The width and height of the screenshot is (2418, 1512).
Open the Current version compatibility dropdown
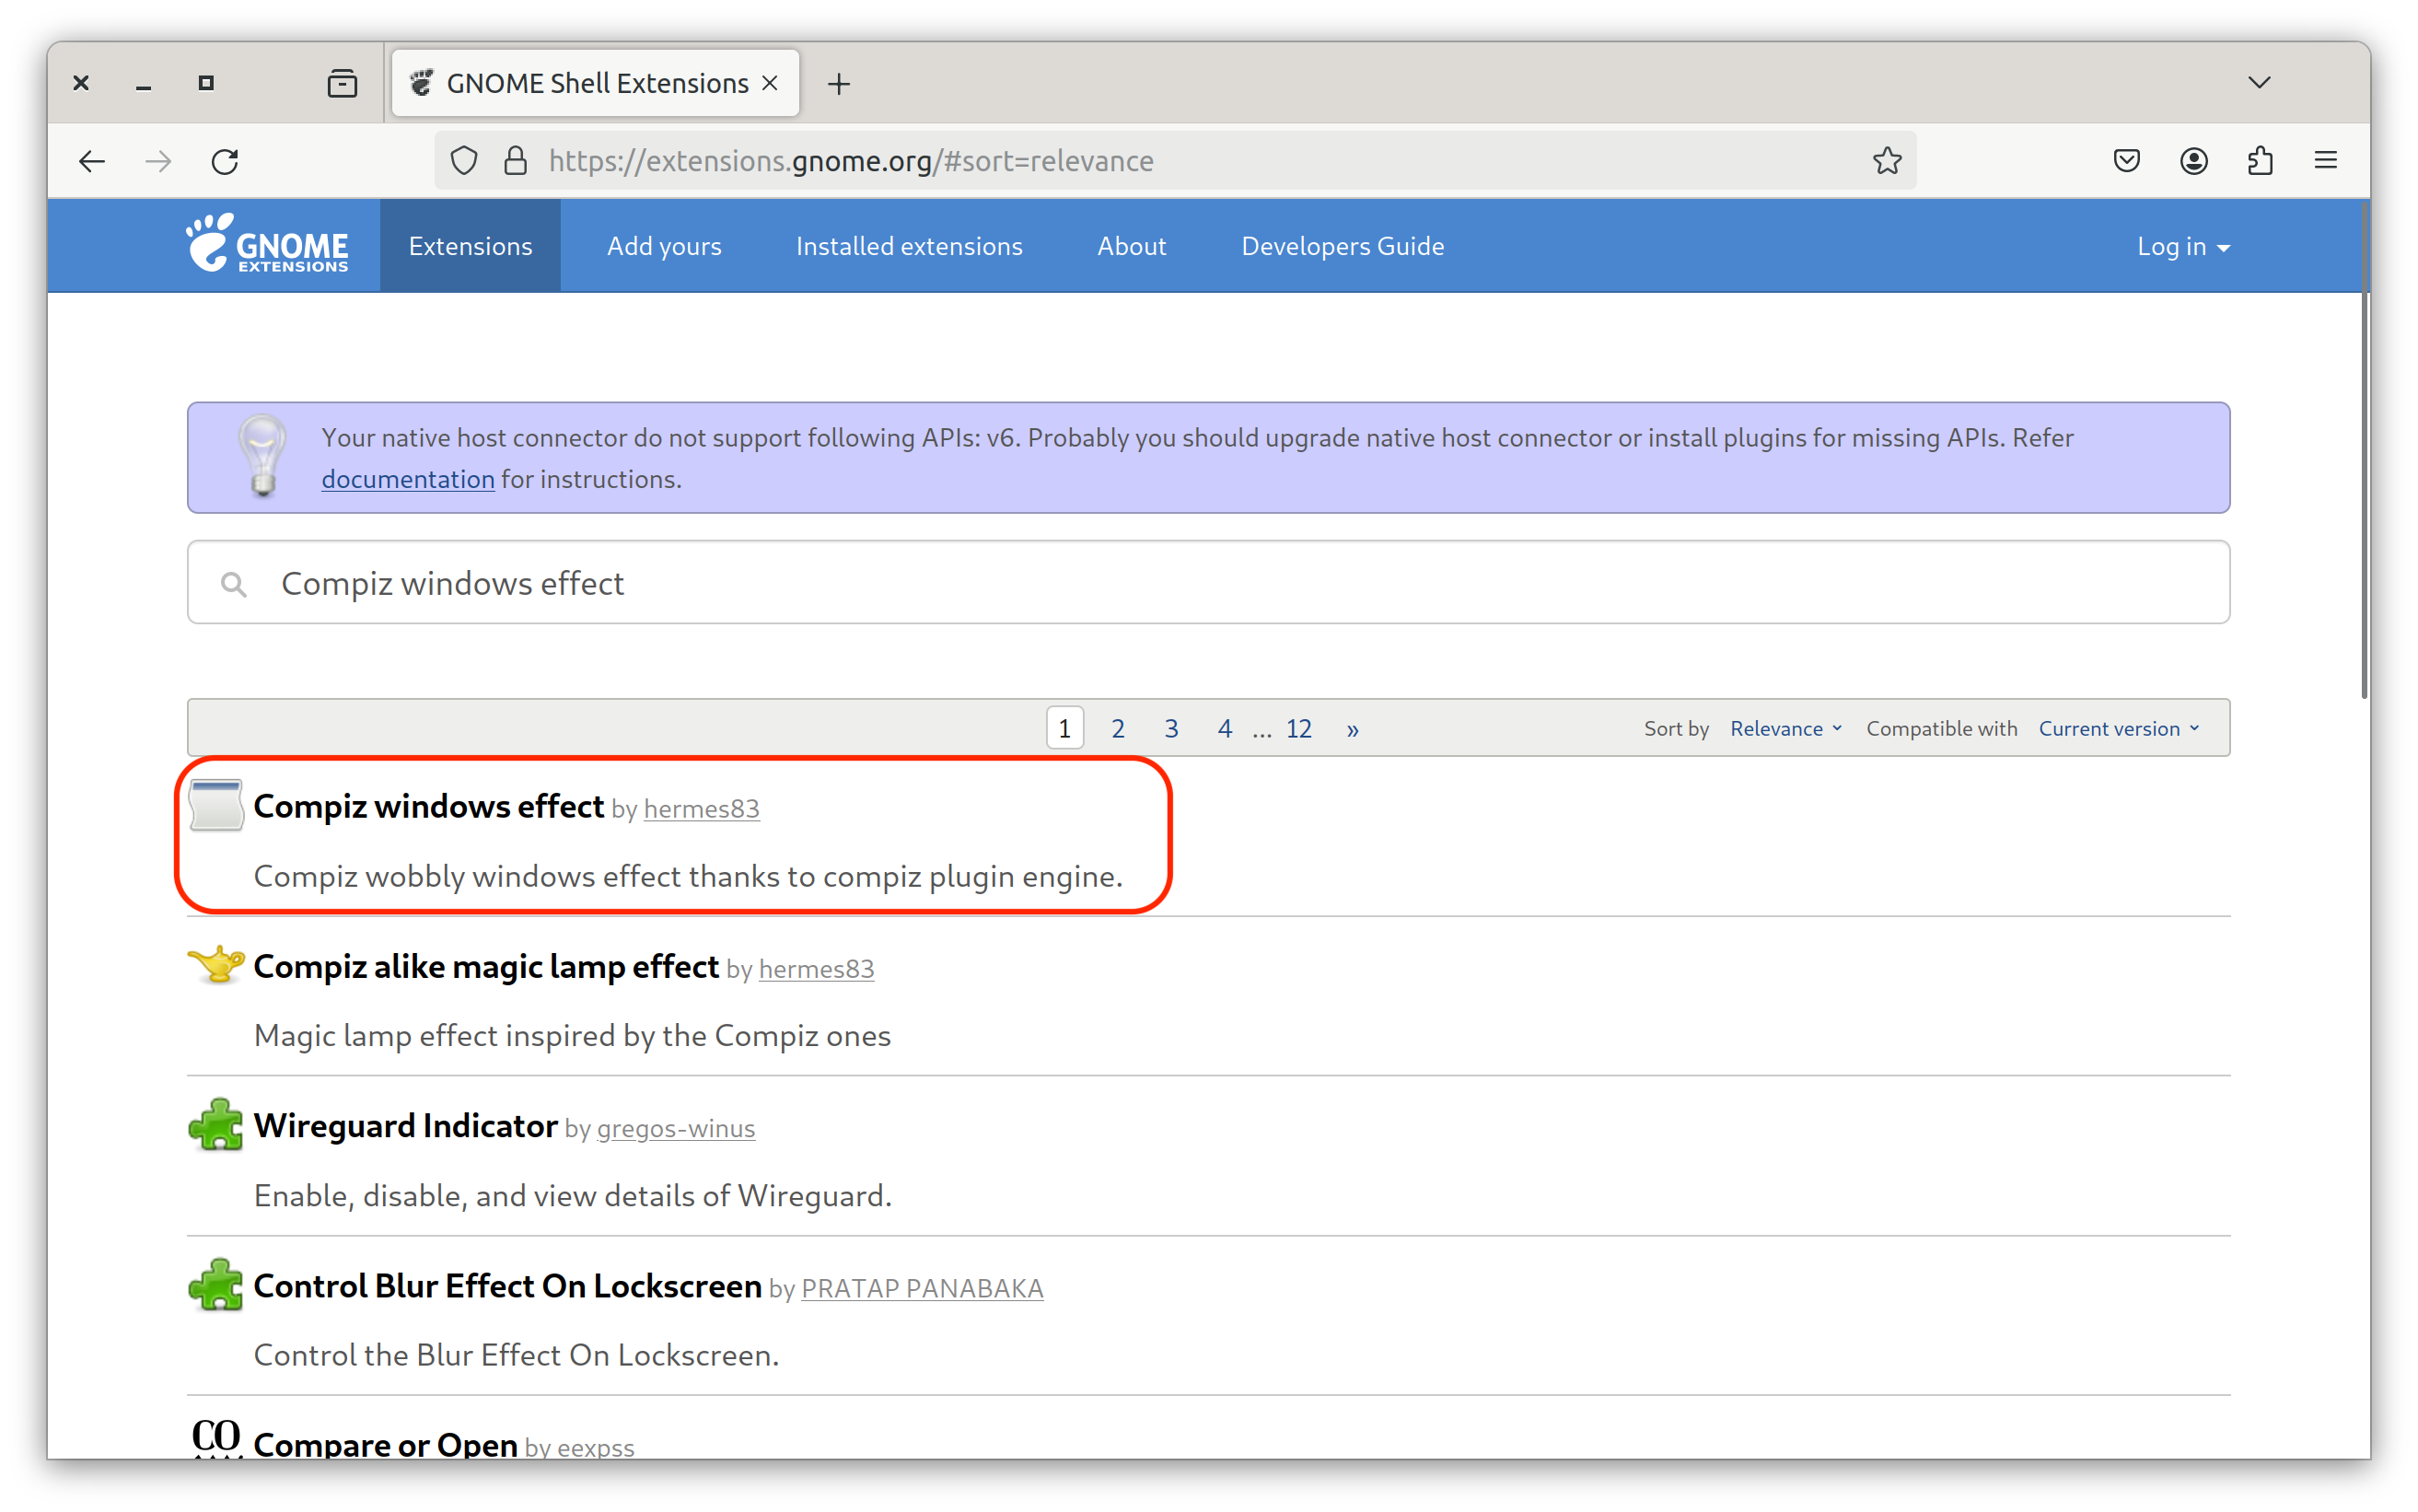2118,728
